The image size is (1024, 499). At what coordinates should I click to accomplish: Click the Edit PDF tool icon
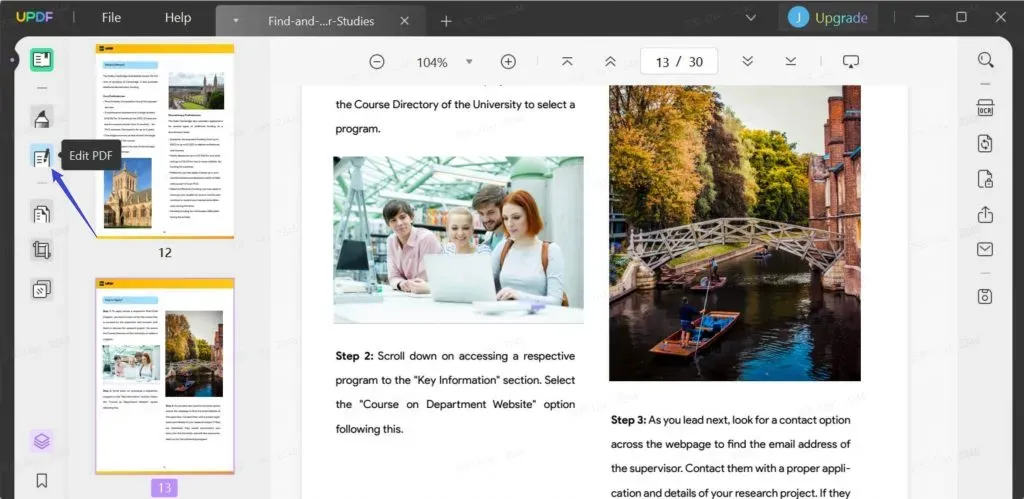pos(41,157)
